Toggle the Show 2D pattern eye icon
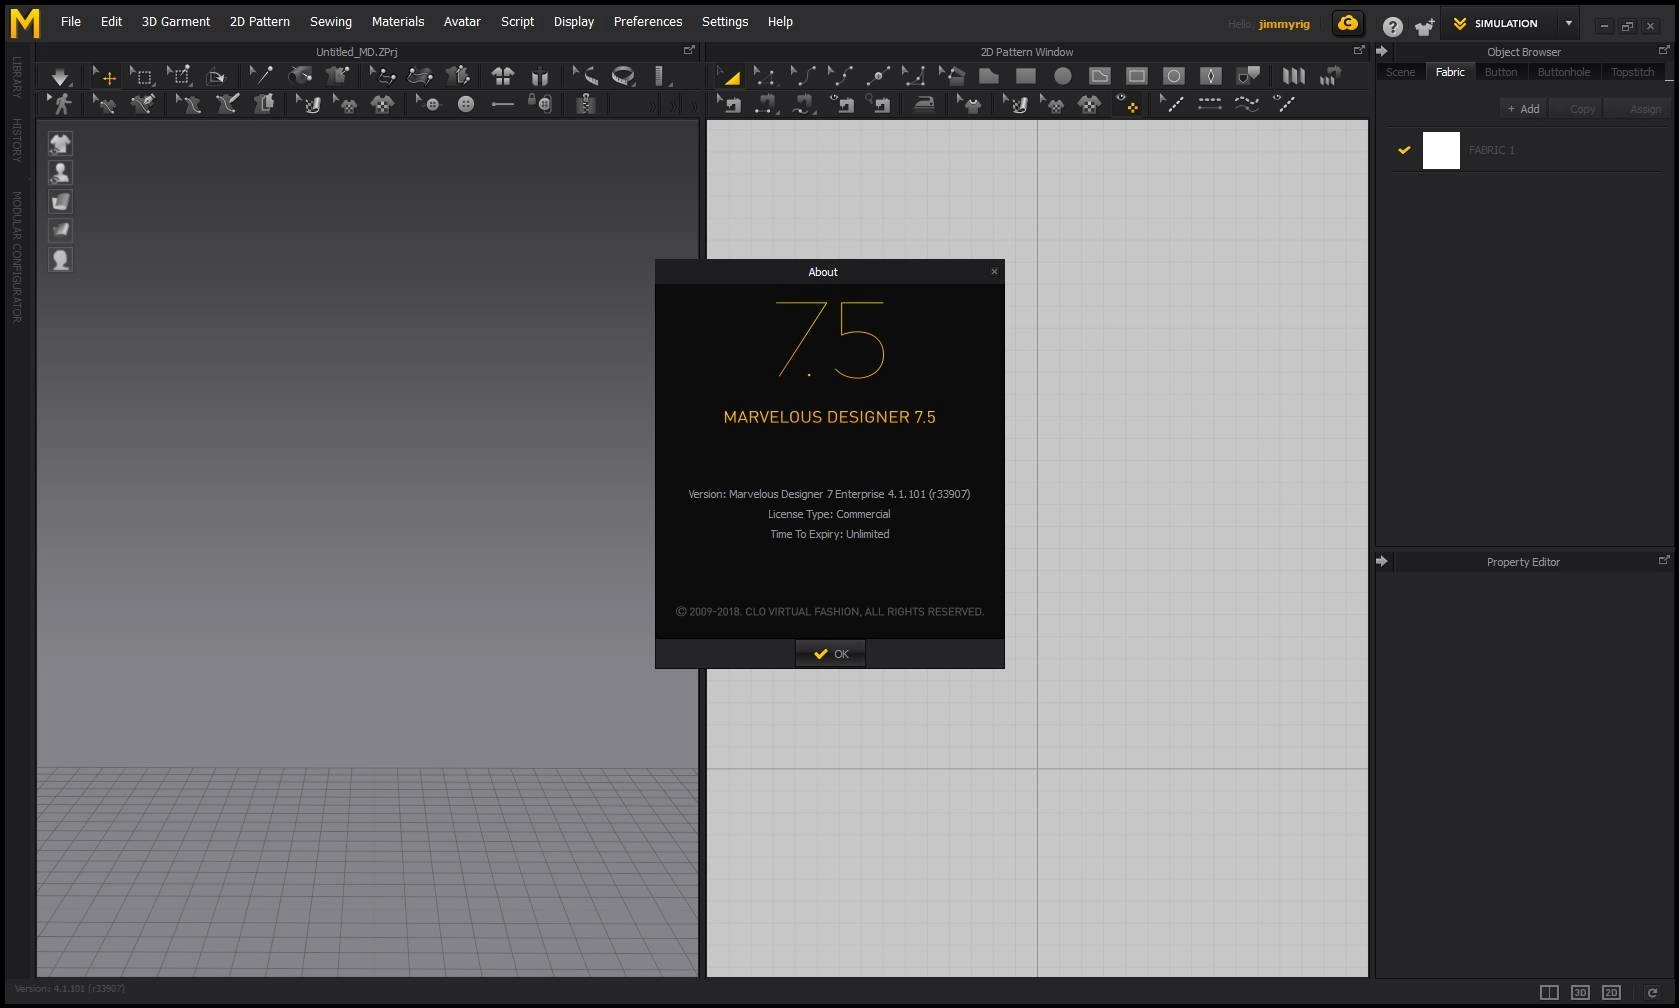The width and height of the screenshot is (1679, 1008). pos(1129,103)
